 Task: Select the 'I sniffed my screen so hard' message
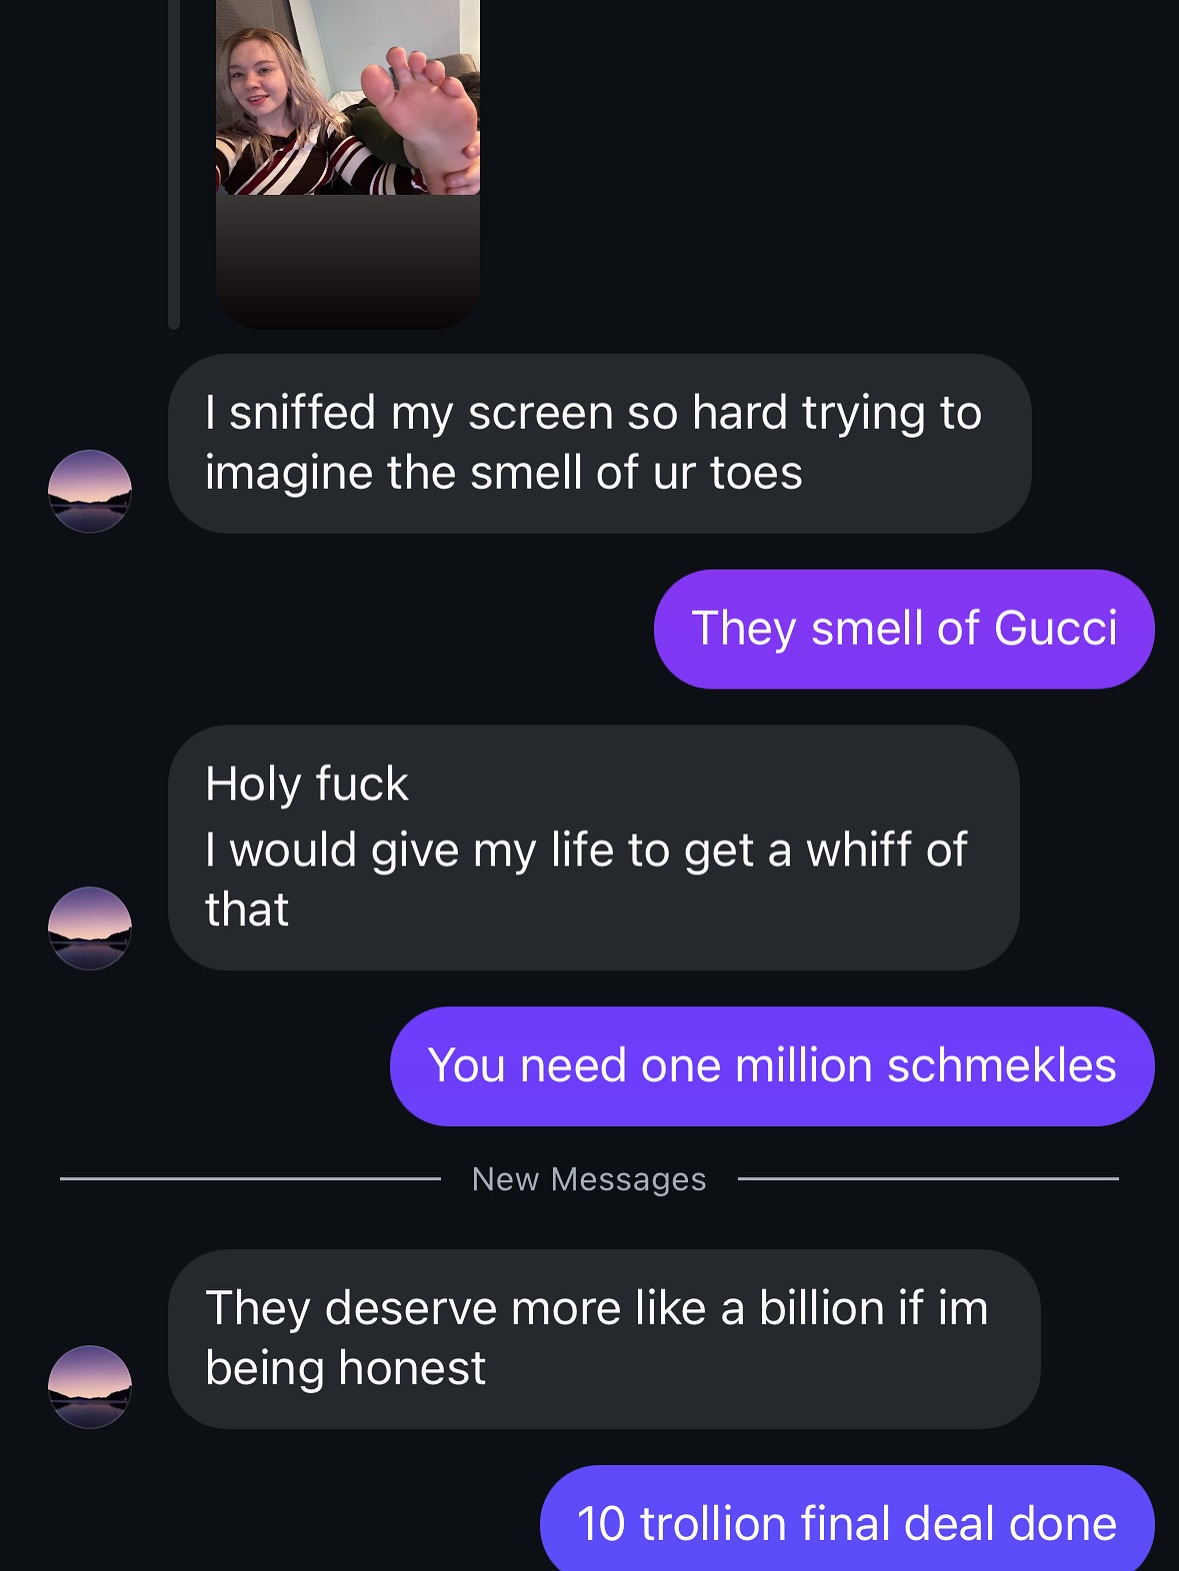[599, 443]
